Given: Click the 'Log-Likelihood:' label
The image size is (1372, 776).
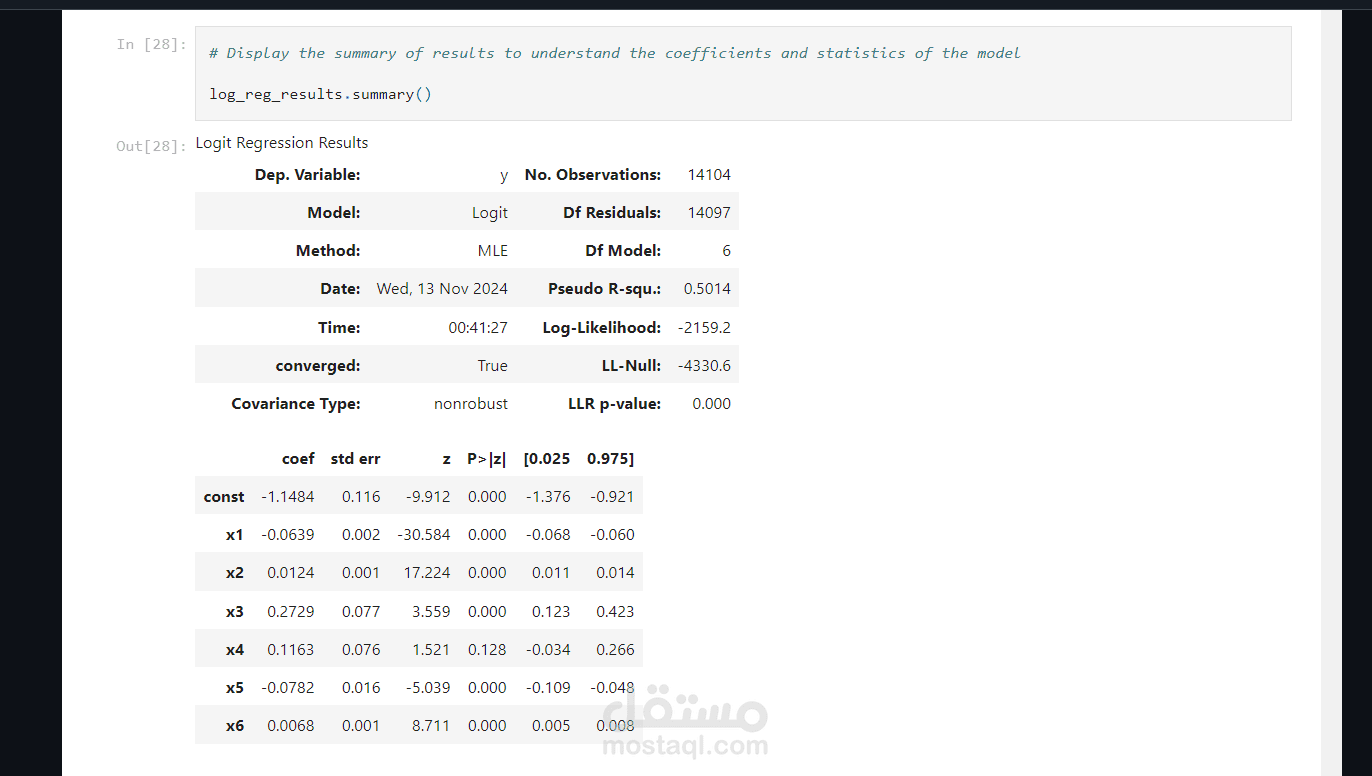Looking at the screenshot, I should point(602,328).
